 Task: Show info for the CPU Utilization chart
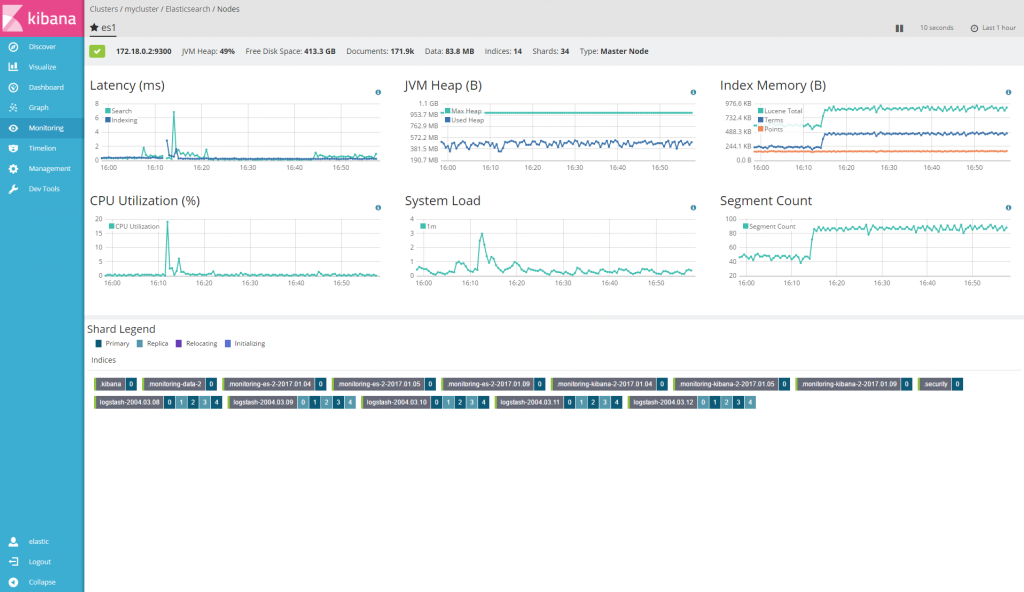tap(378, 208)
